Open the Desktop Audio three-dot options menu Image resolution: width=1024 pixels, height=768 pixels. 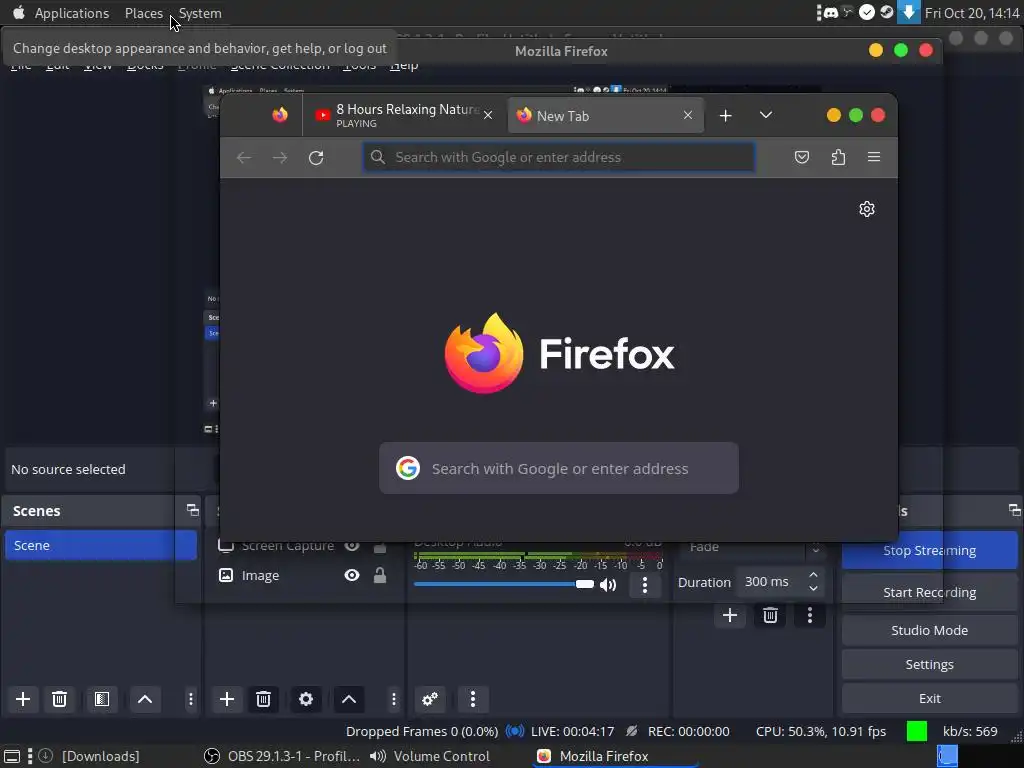click(645, 585)
